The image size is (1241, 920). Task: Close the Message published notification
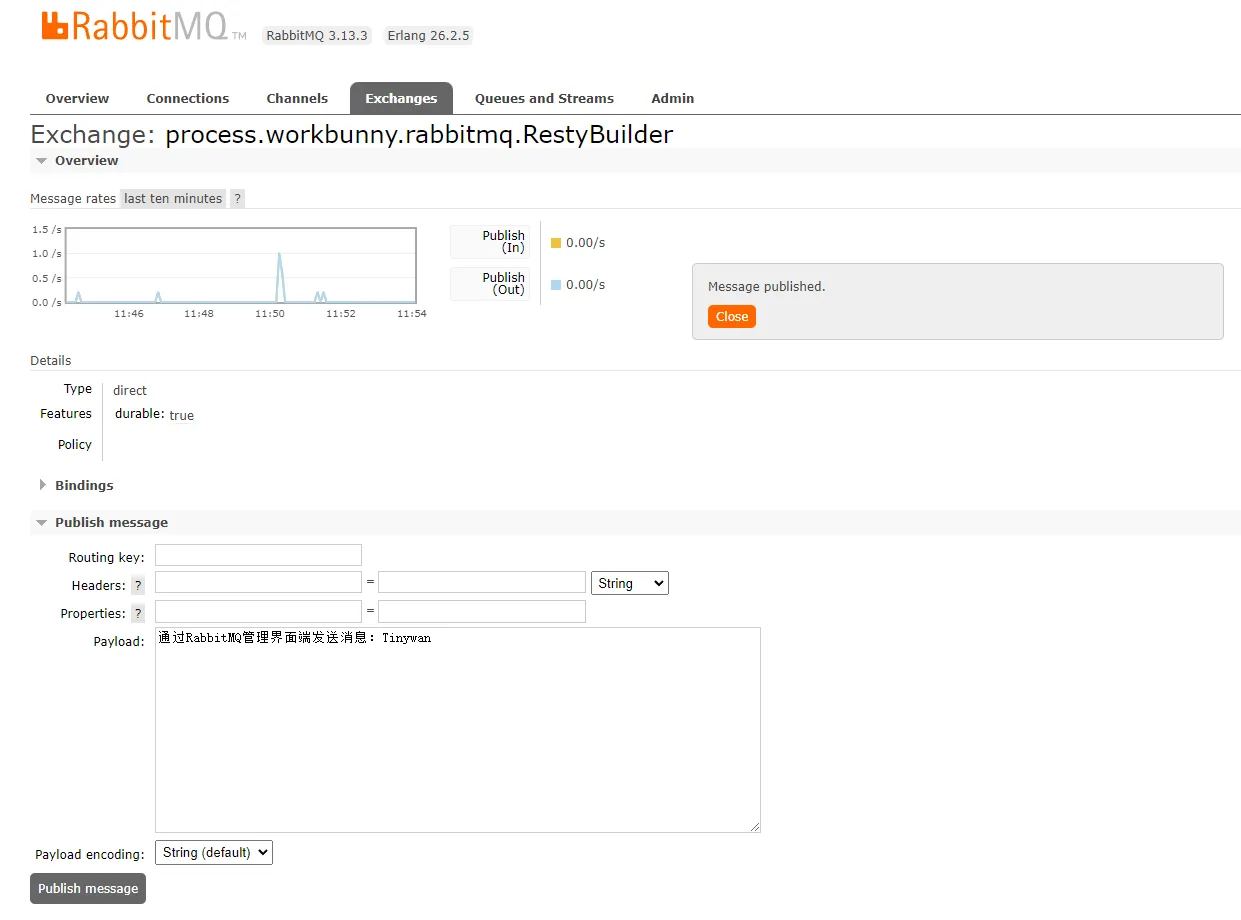point(731,316)
